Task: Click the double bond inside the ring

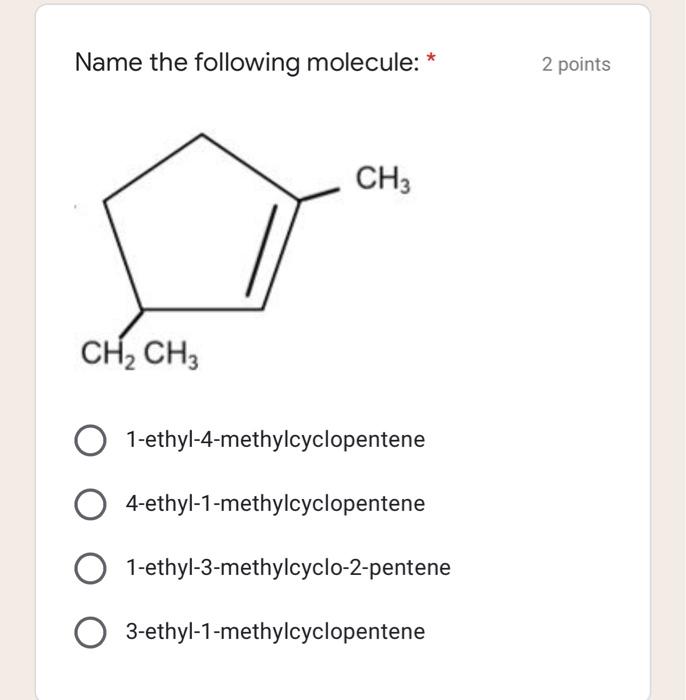Action: 262,250
